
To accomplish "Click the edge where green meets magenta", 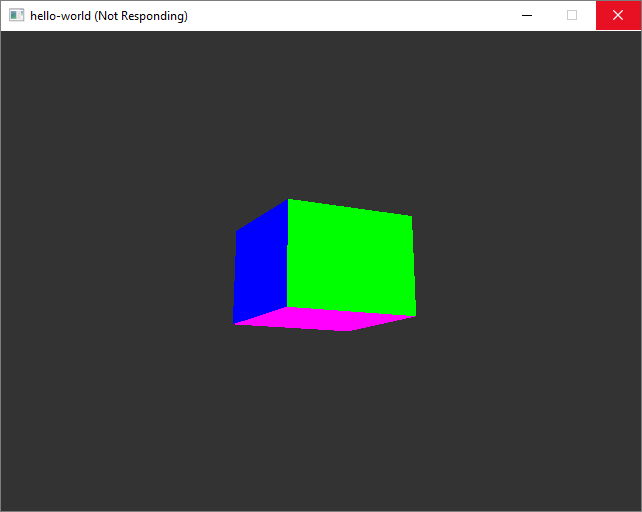I will [350, 311].
